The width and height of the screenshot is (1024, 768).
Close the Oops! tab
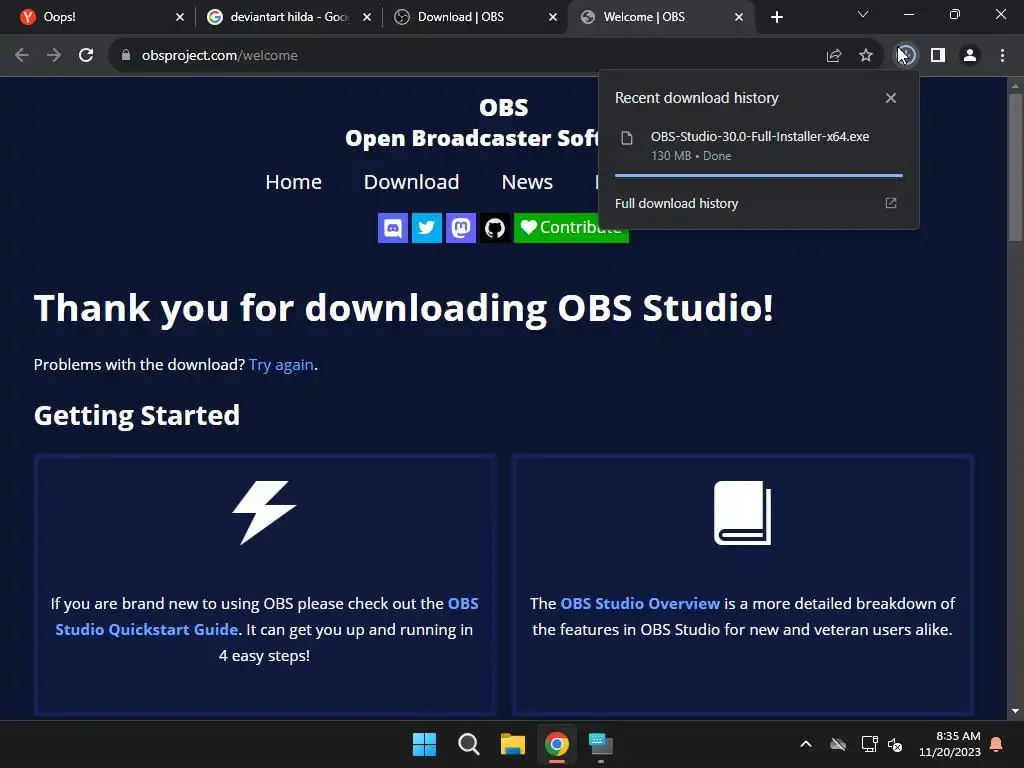180,18
